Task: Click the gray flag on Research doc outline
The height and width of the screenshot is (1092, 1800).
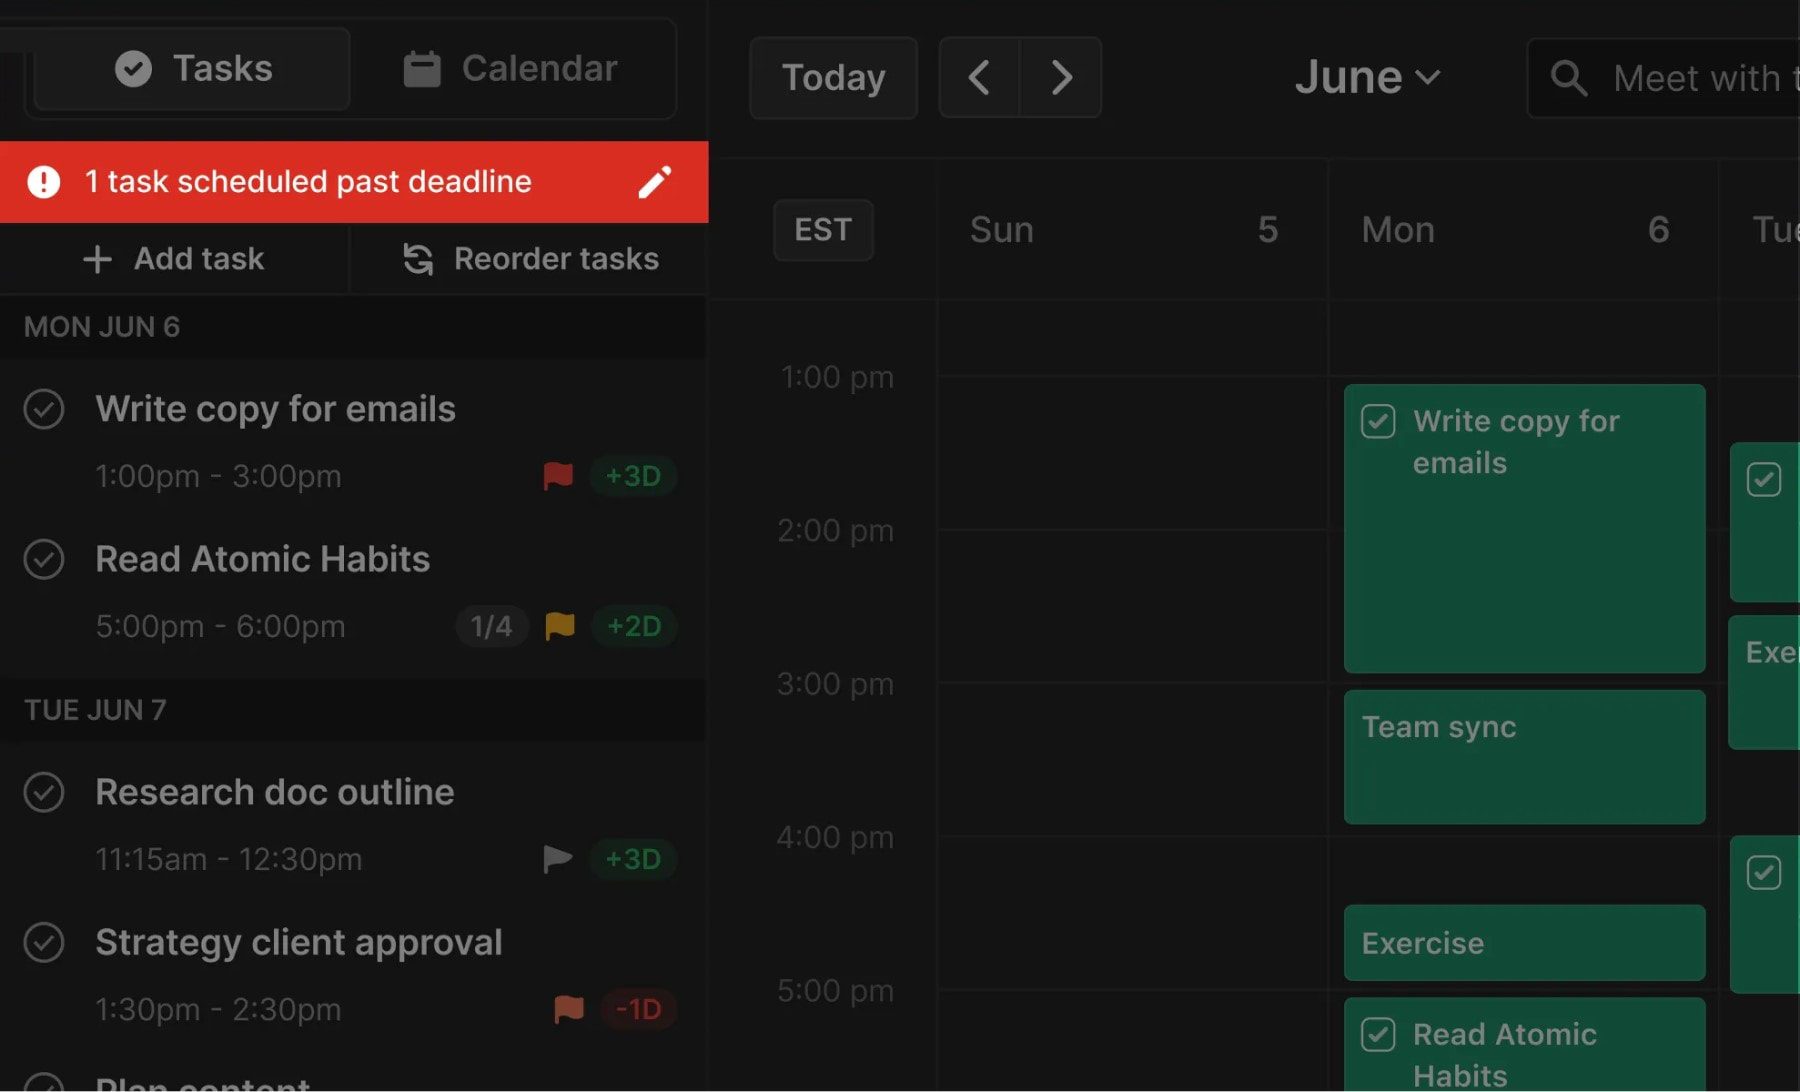Action: tap(558, 858)
